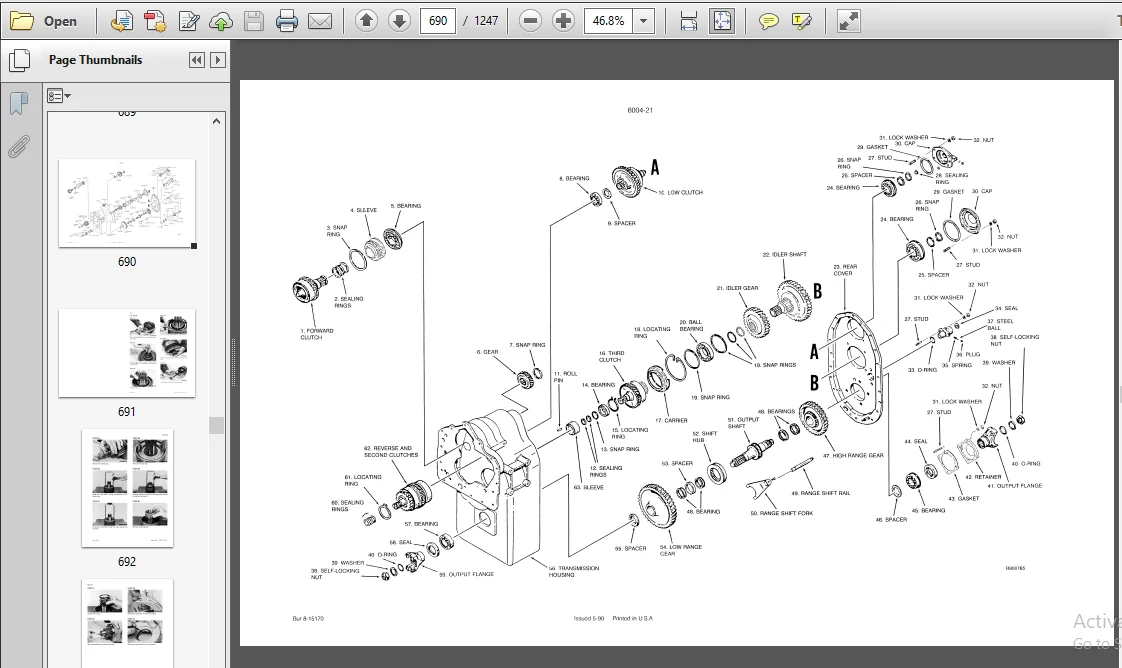1122x668 pixels.
Task: Click thumbnails scrollbar up arrow
Action: 217,122
